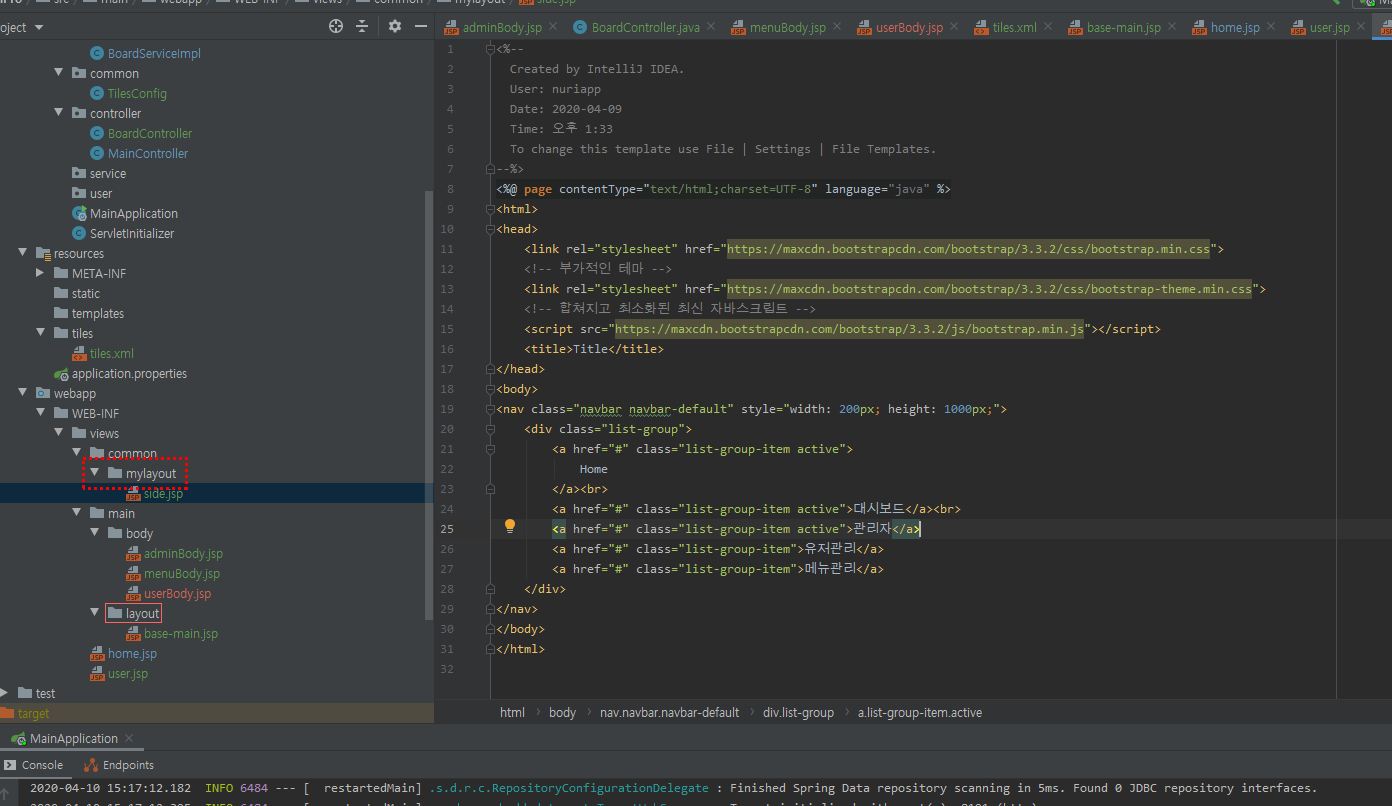Select the templates folder
The image size is (1392, 806).
click(x=98, y=313)
